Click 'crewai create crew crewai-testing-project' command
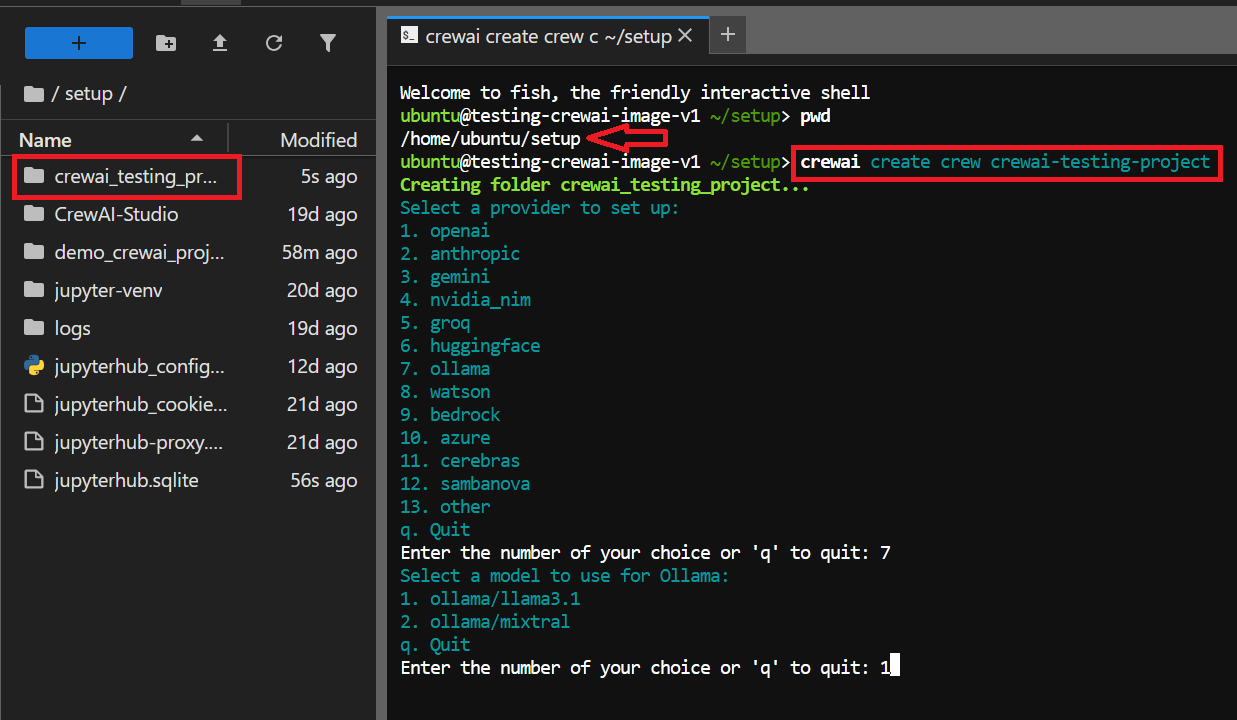This screenshot has width=1237, height=720. point(1005,162)
